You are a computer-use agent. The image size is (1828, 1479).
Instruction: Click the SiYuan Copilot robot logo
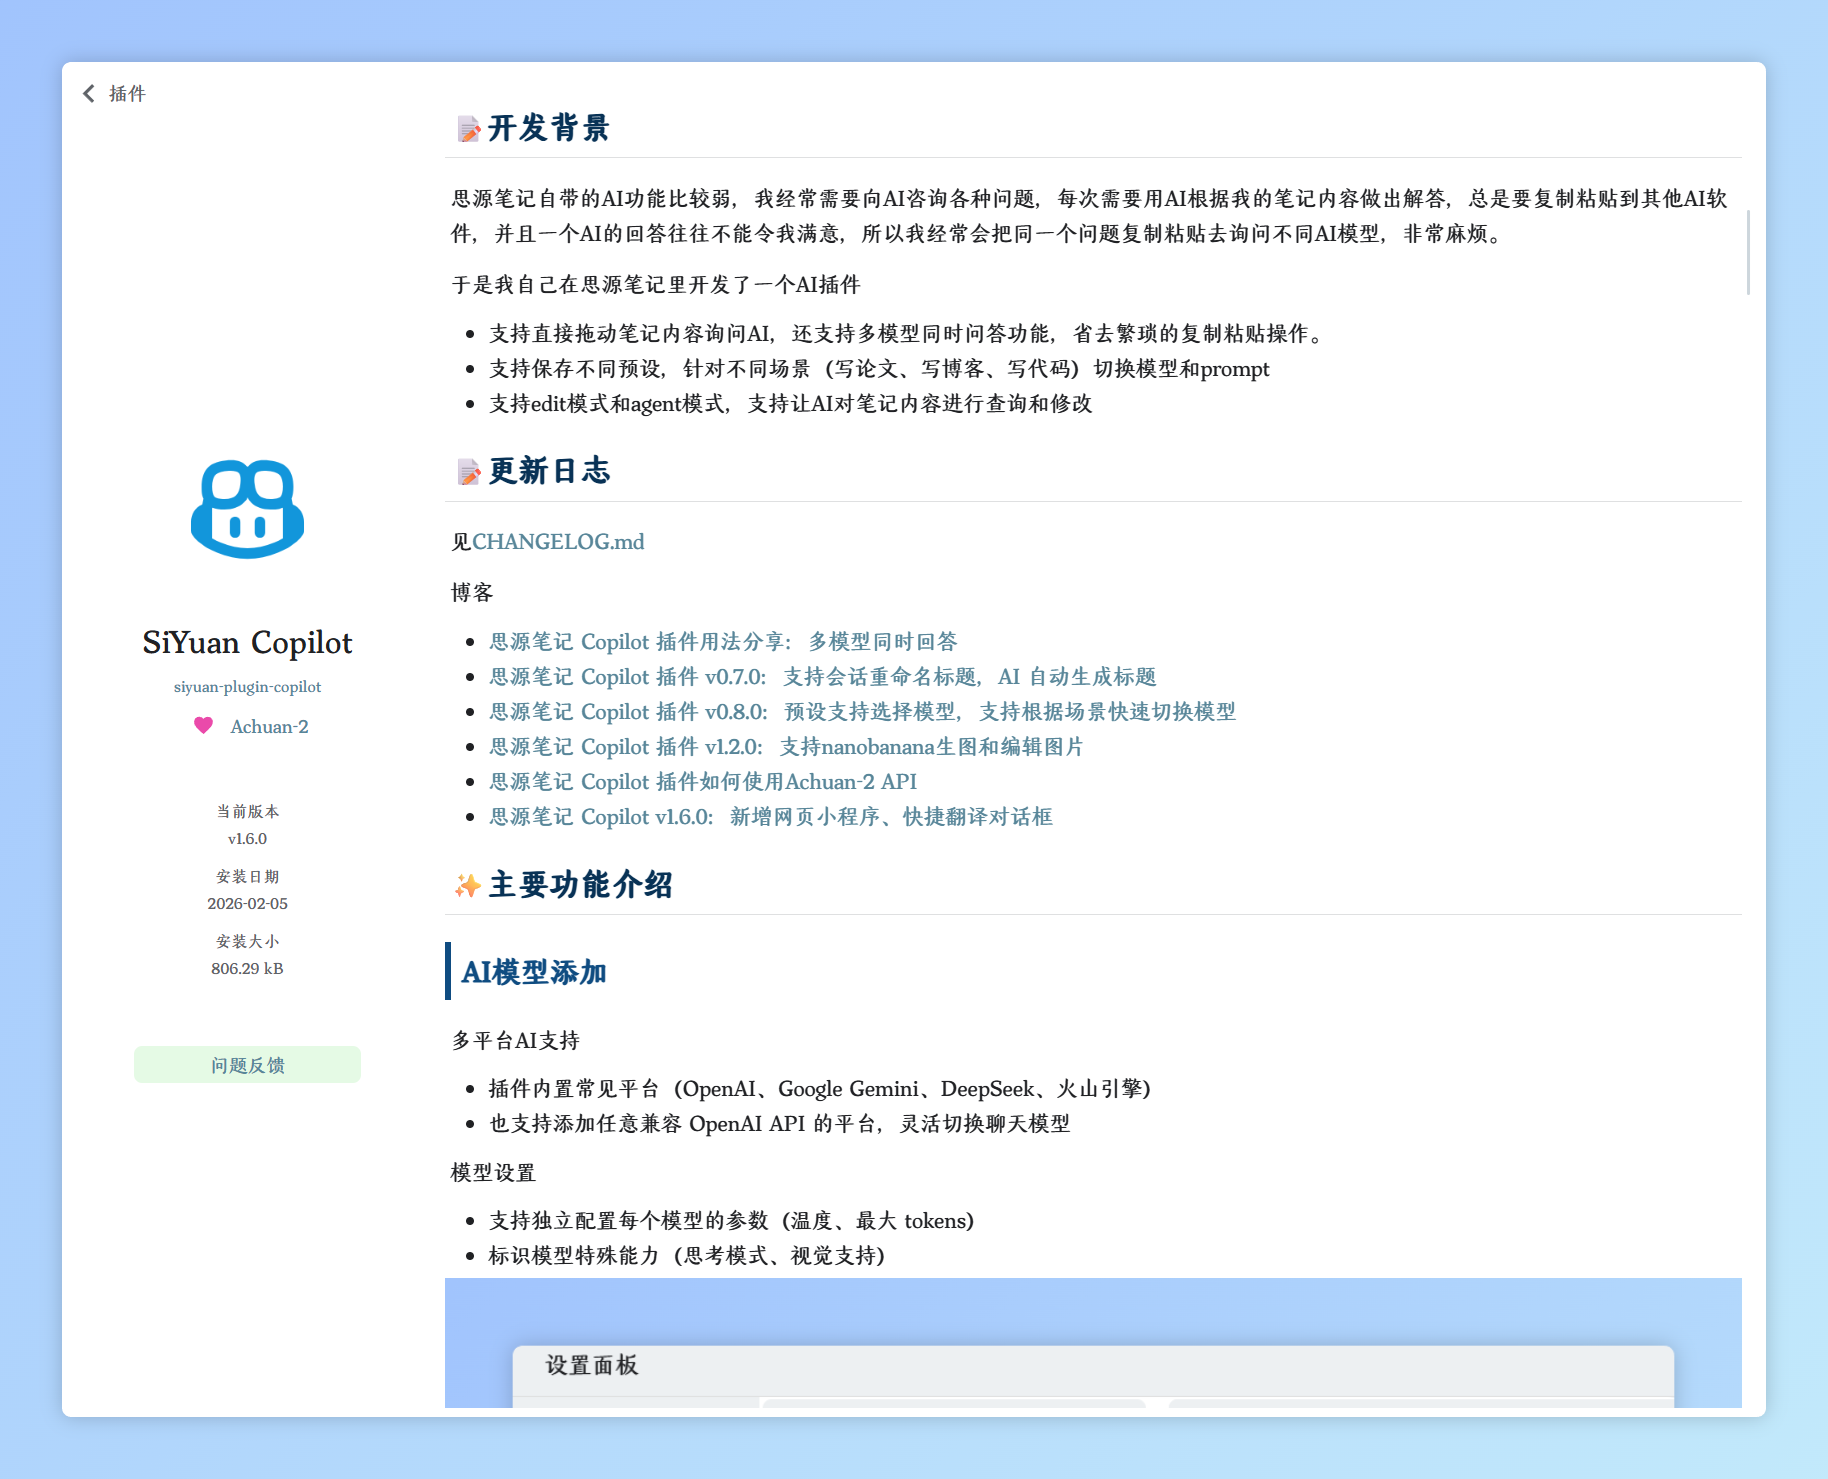[x=247, y=509]
